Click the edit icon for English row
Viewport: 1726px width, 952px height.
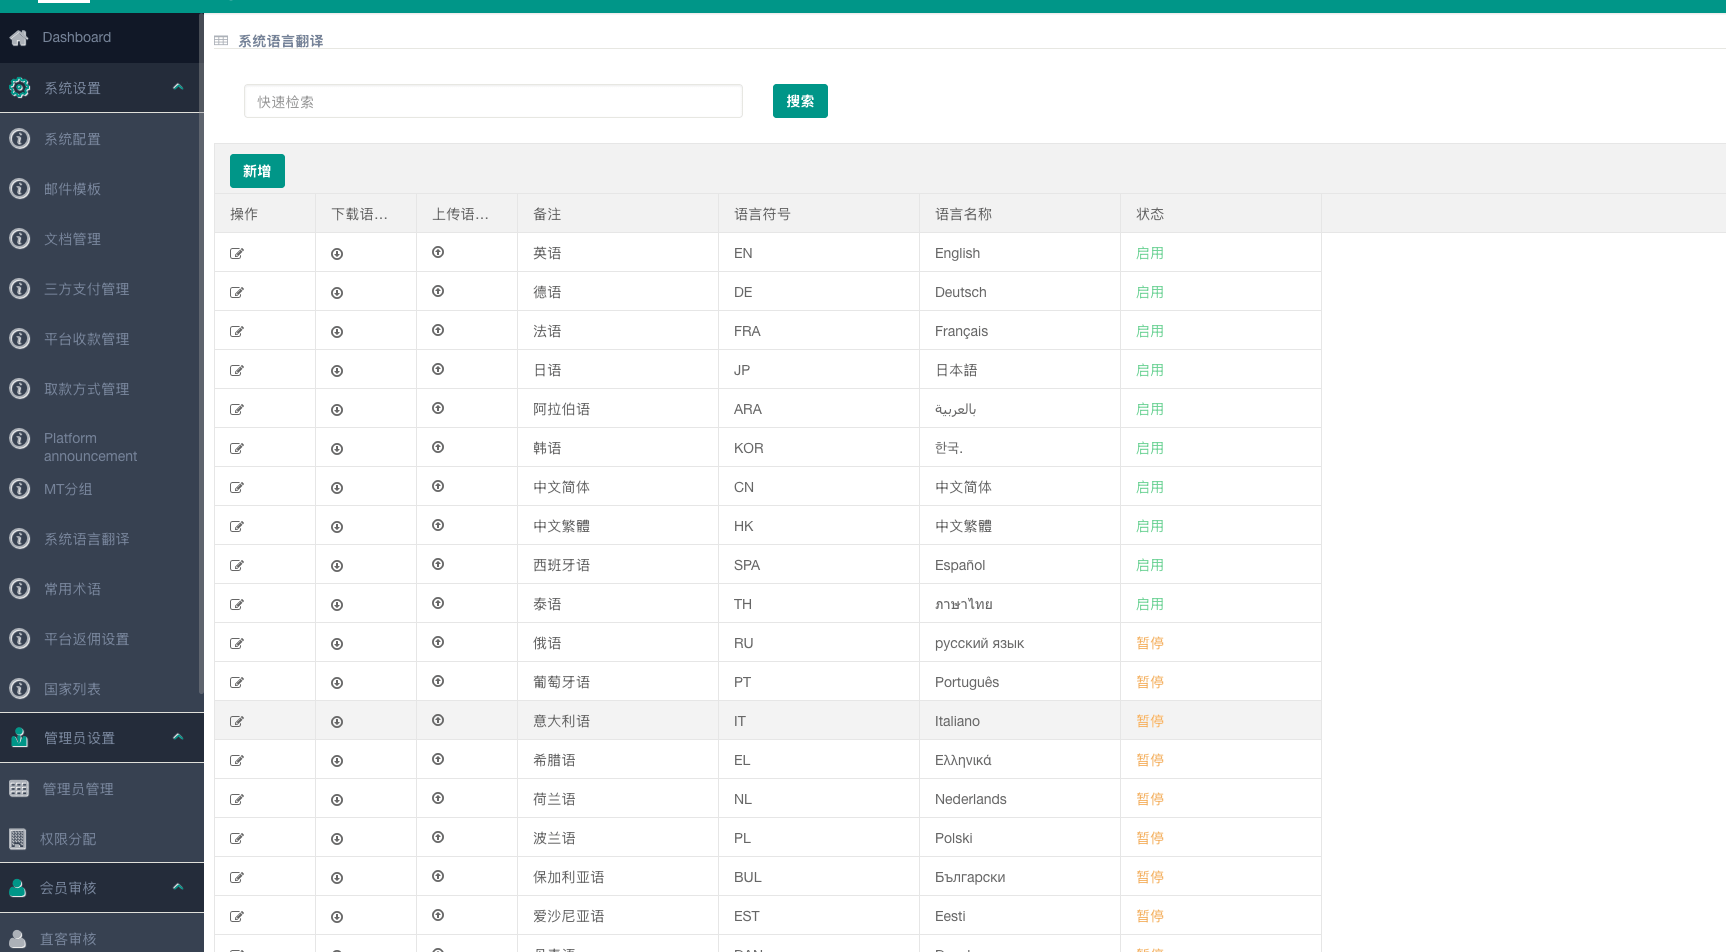[237, 254]
